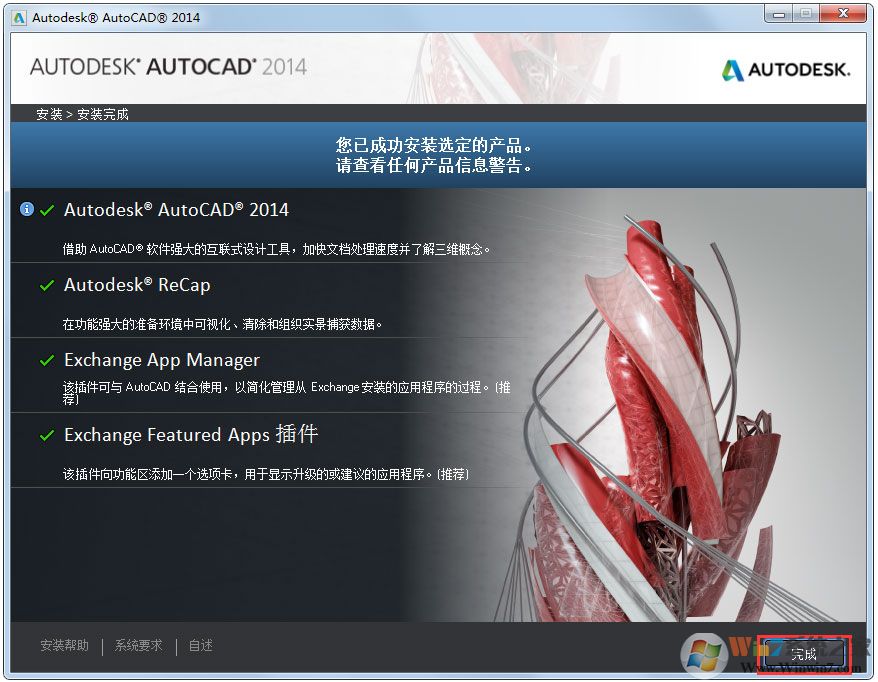Click the info icon beside Autodesk AutoCAD 2014
The height and width of the screenshot is (682, 878).
tap(25, 210)
